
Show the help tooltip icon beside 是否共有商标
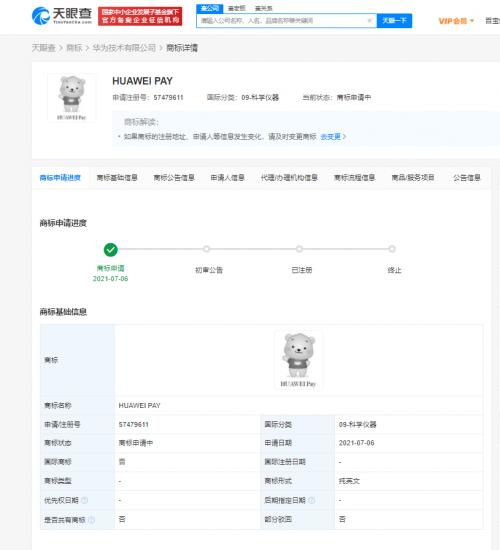click(x=91, y=520)
